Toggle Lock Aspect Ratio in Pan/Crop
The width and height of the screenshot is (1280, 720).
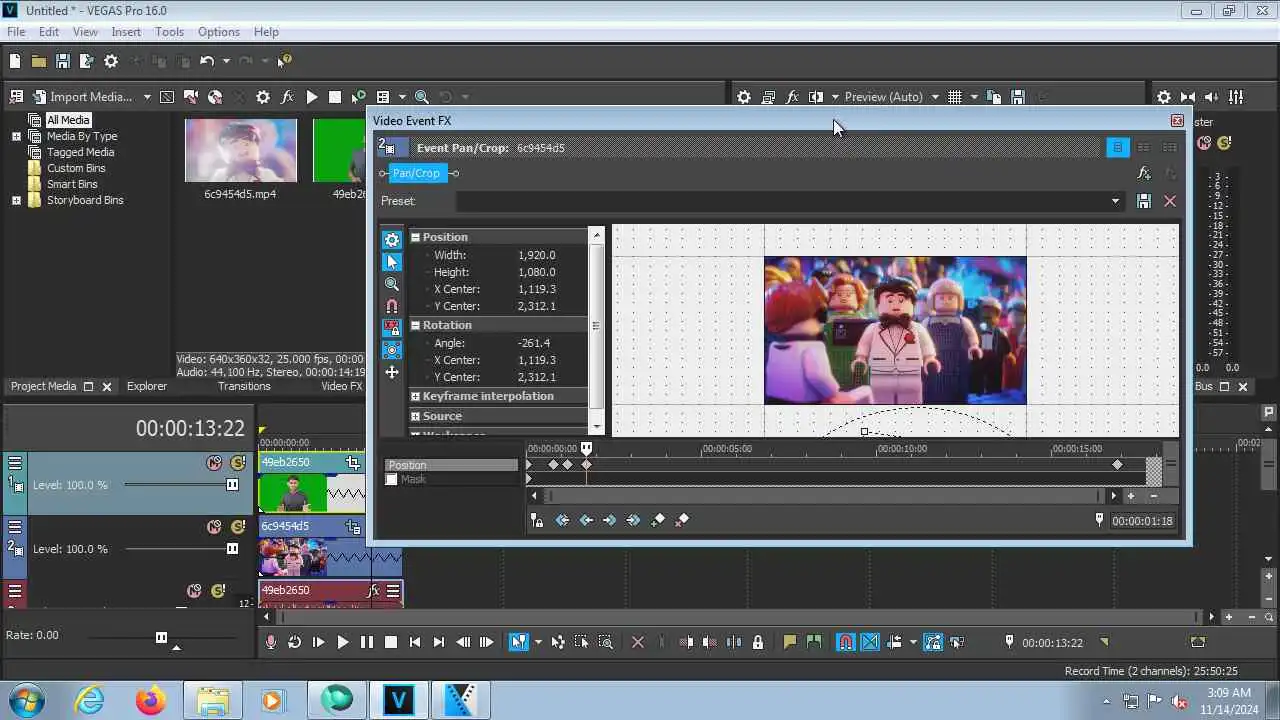[392, 328]
